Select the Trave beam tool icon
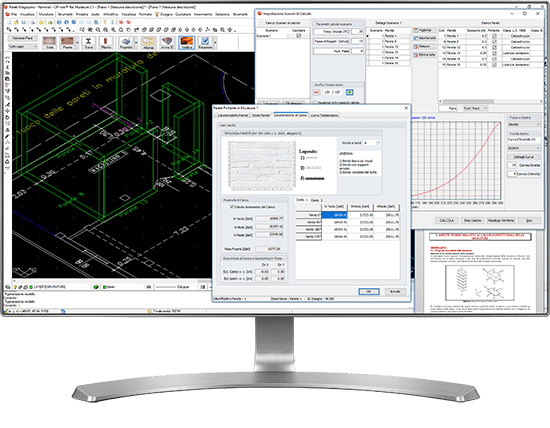The image size is (550, 428). coord(89,42)
